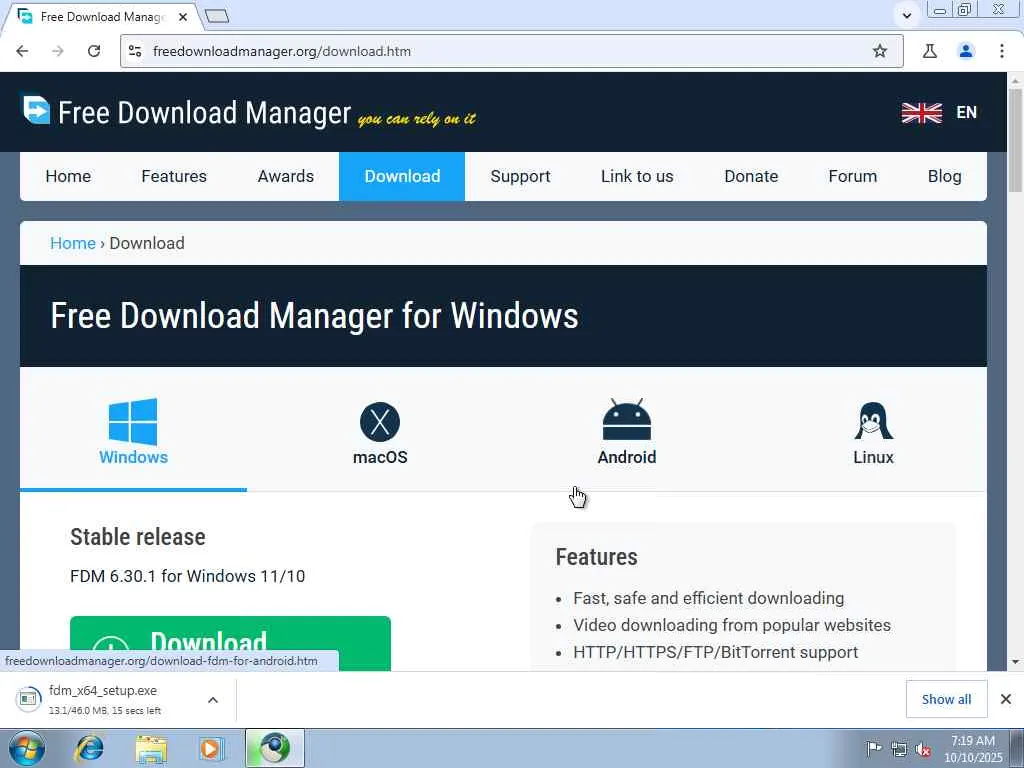Click the fdm_x64_setup.exe file icon

click(27, 699)
